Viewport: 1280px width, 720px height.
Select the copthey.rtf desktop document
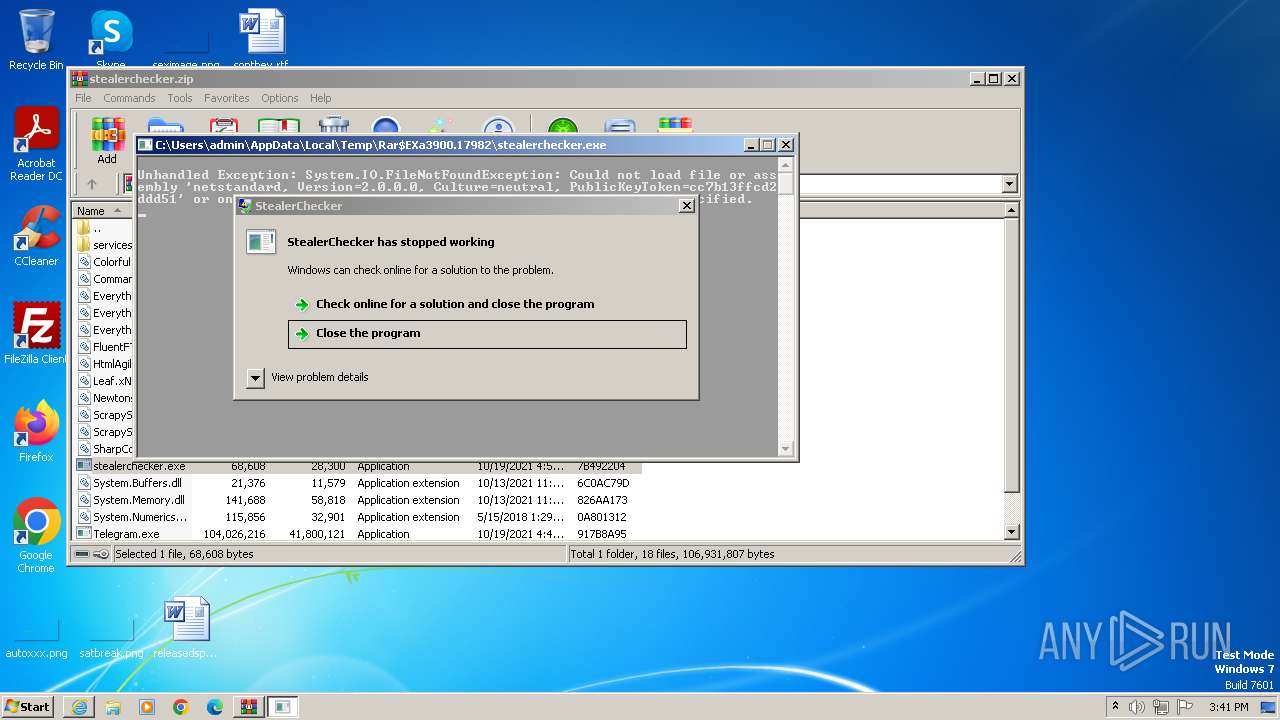coord(261,39)
